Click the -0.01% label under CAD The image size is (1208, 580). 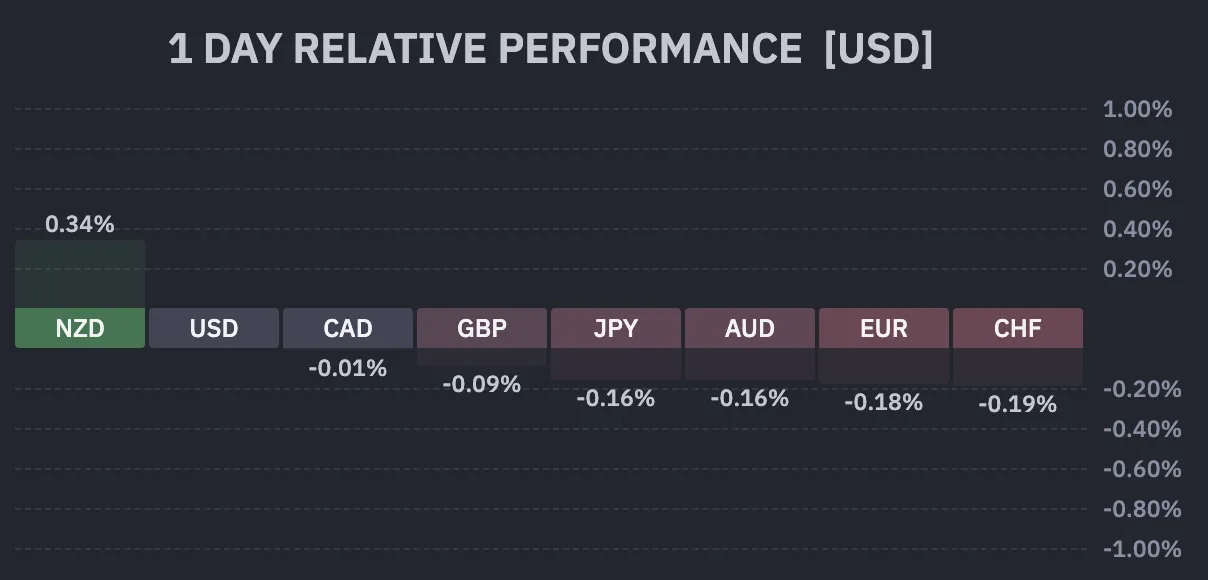(x=347, y=368)
